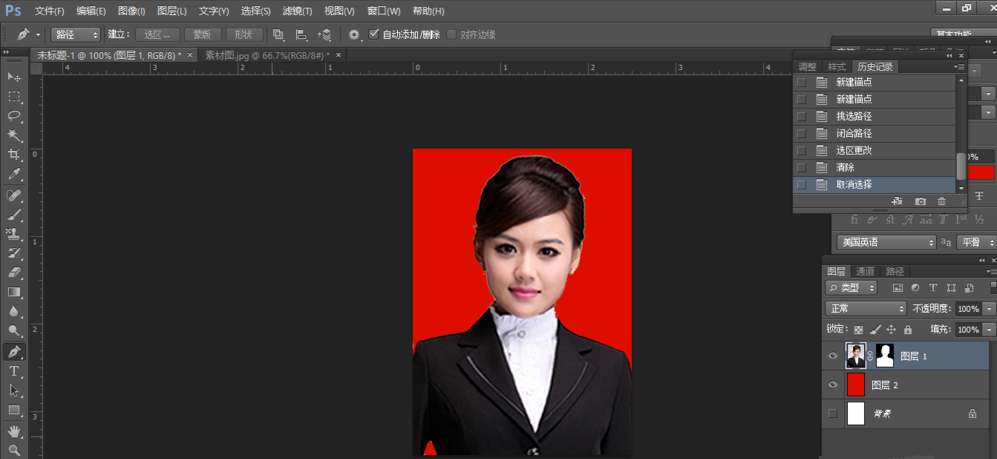
Task: Click the 选区... button in options bar
Action: (157, 35)
